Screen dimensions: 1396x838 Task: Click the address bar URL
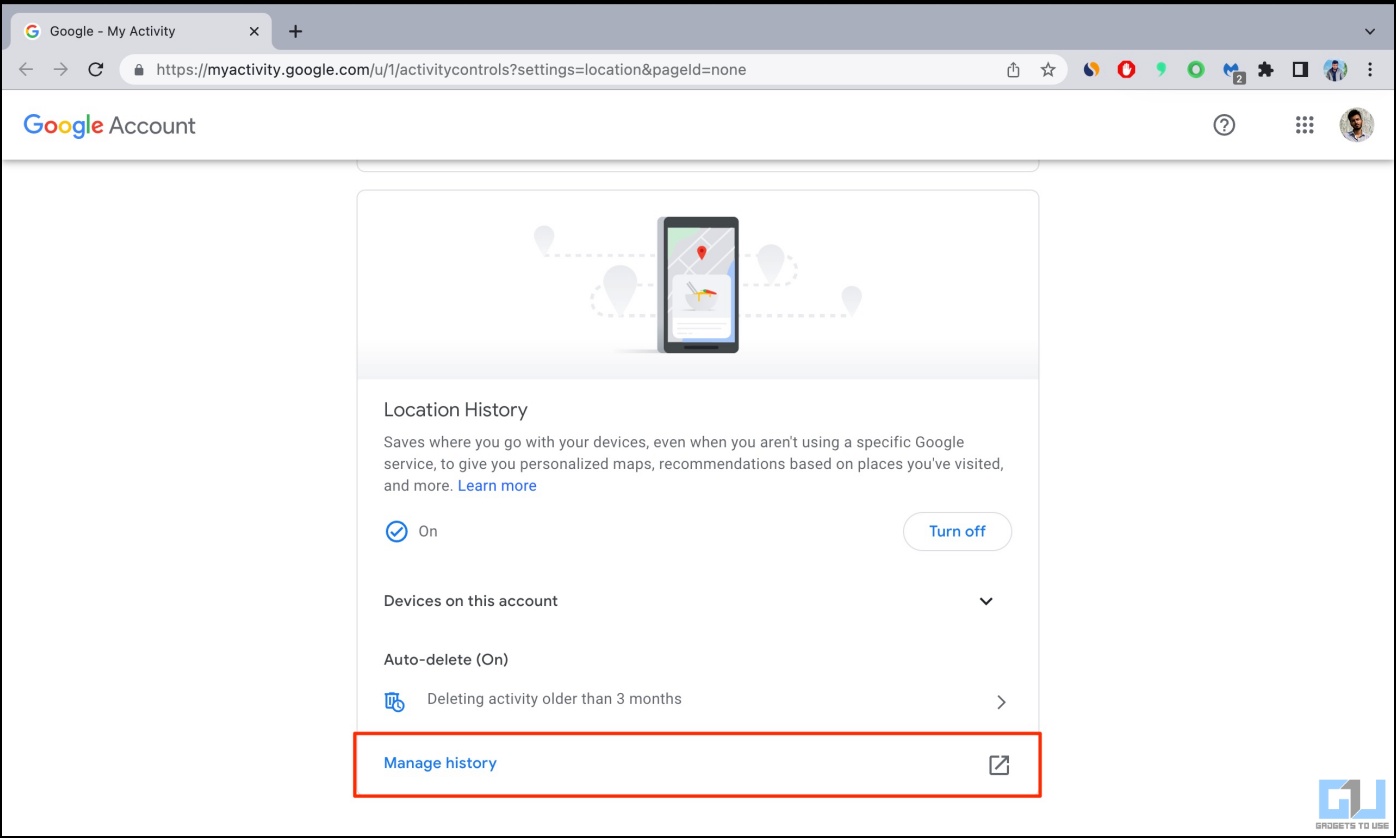coord(451,70)
